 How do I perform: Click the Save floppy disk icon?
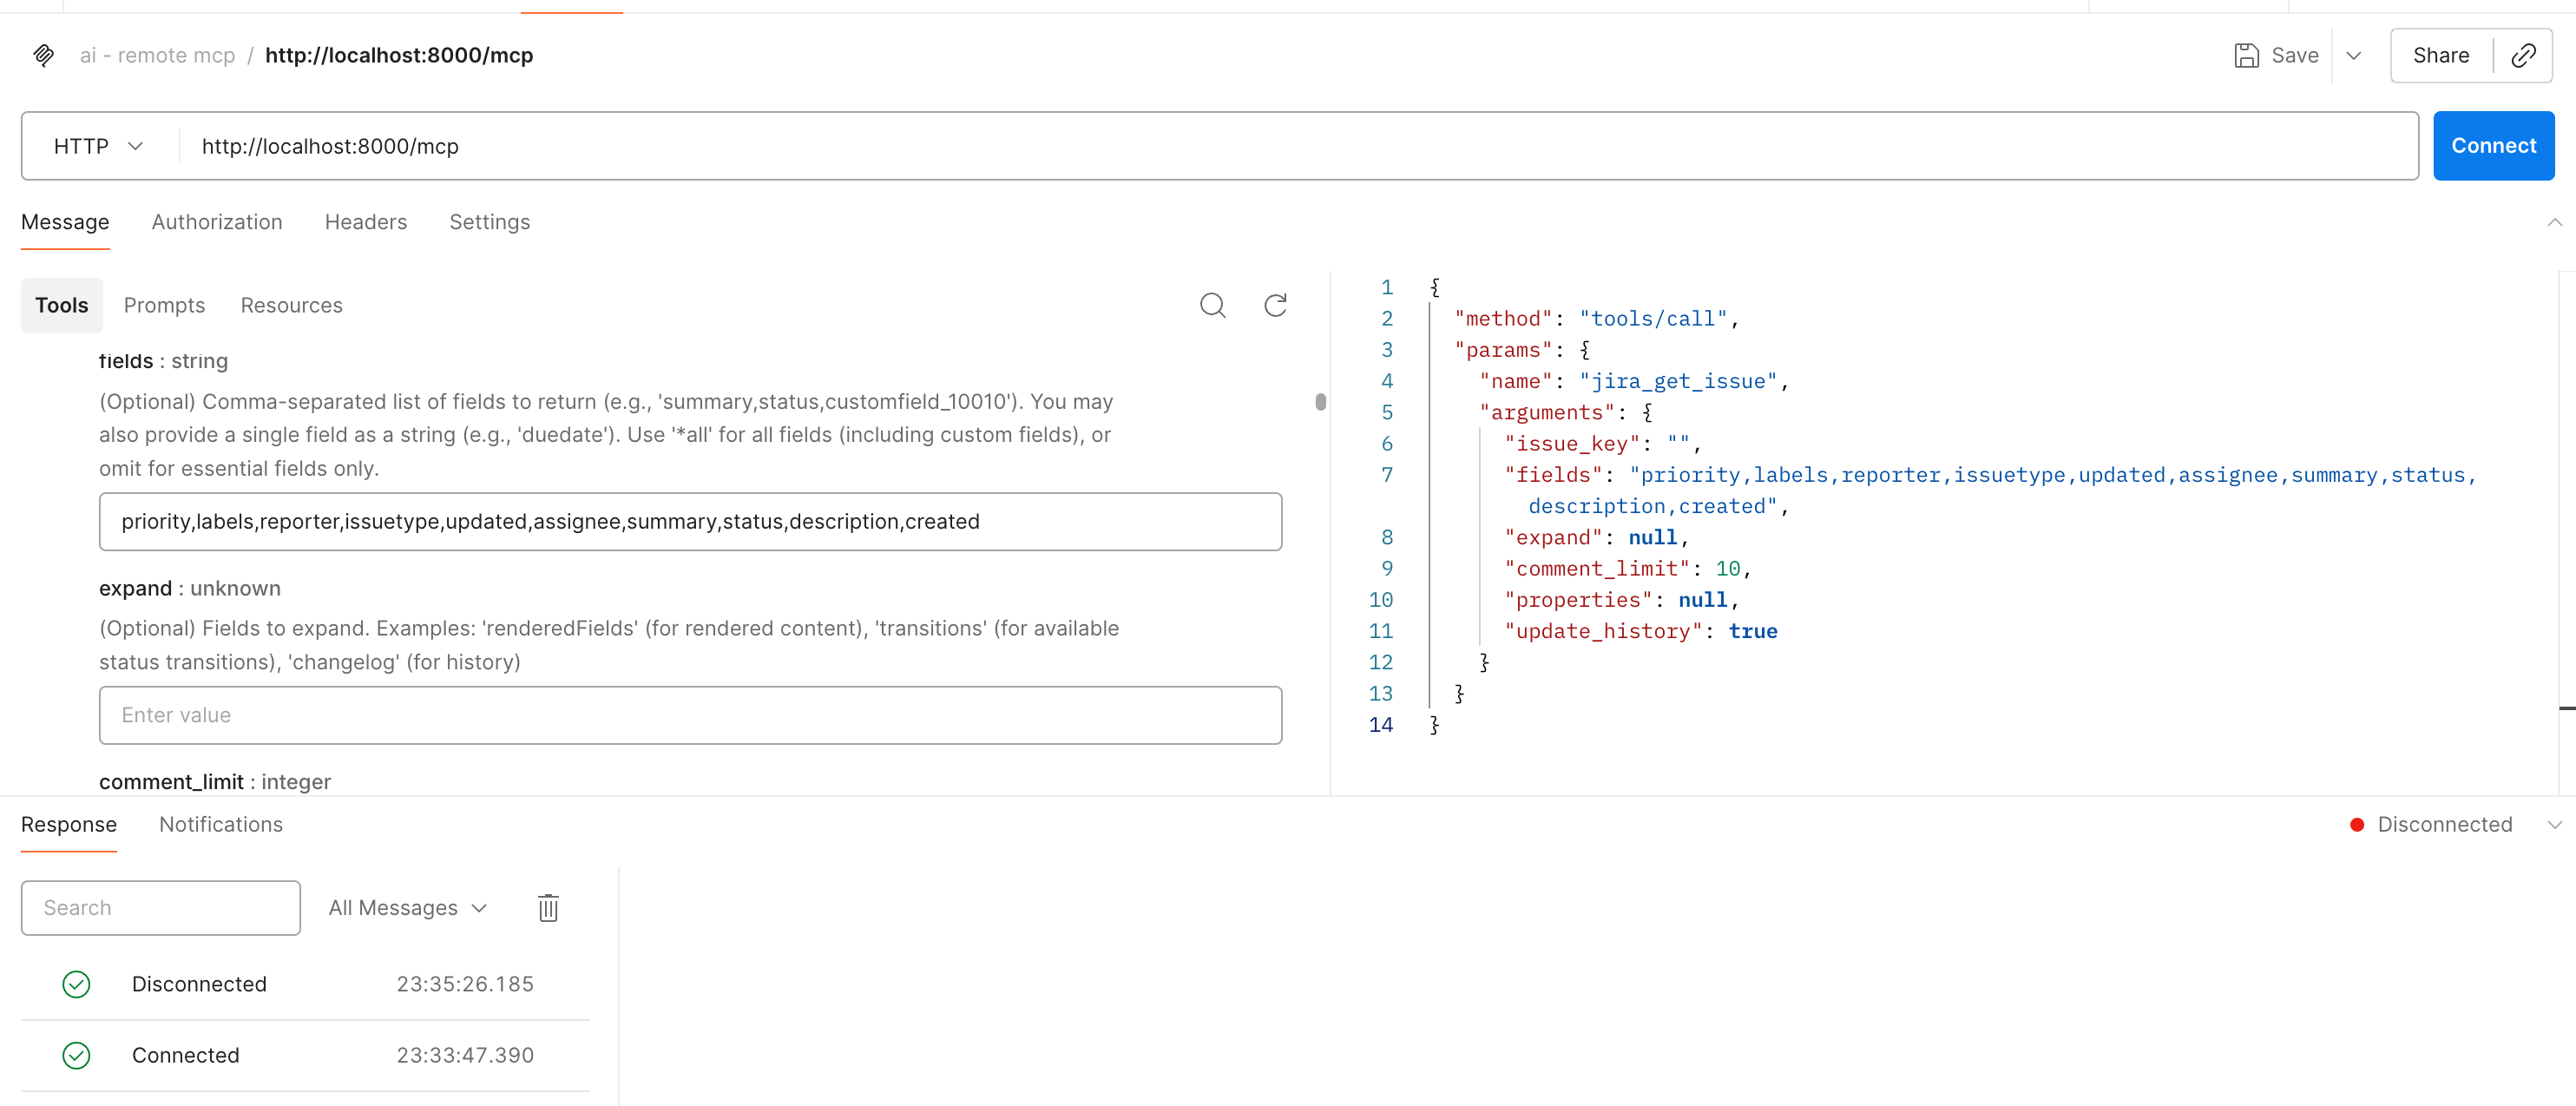point(2246,55)
